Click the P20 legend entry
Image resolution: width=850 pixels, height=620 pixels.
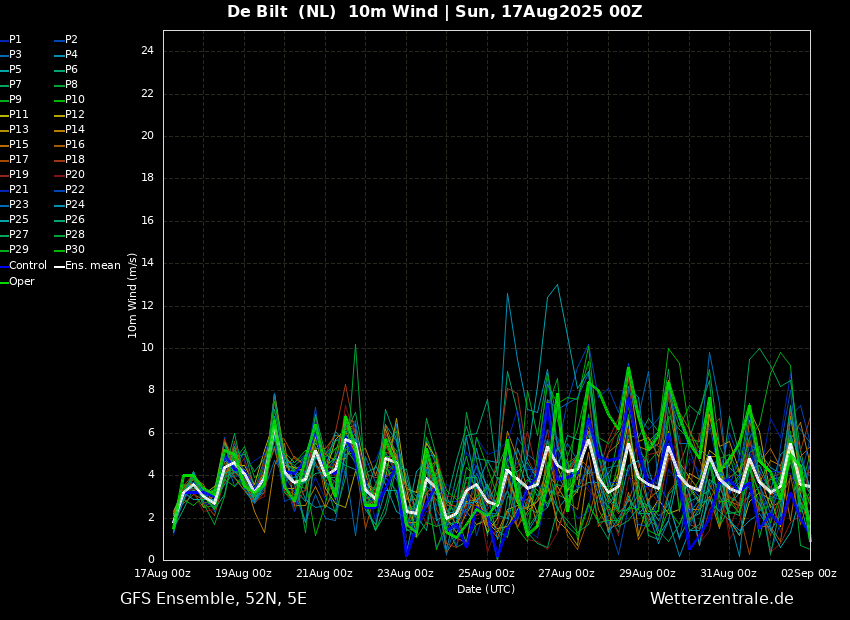(x=75, y=175)
